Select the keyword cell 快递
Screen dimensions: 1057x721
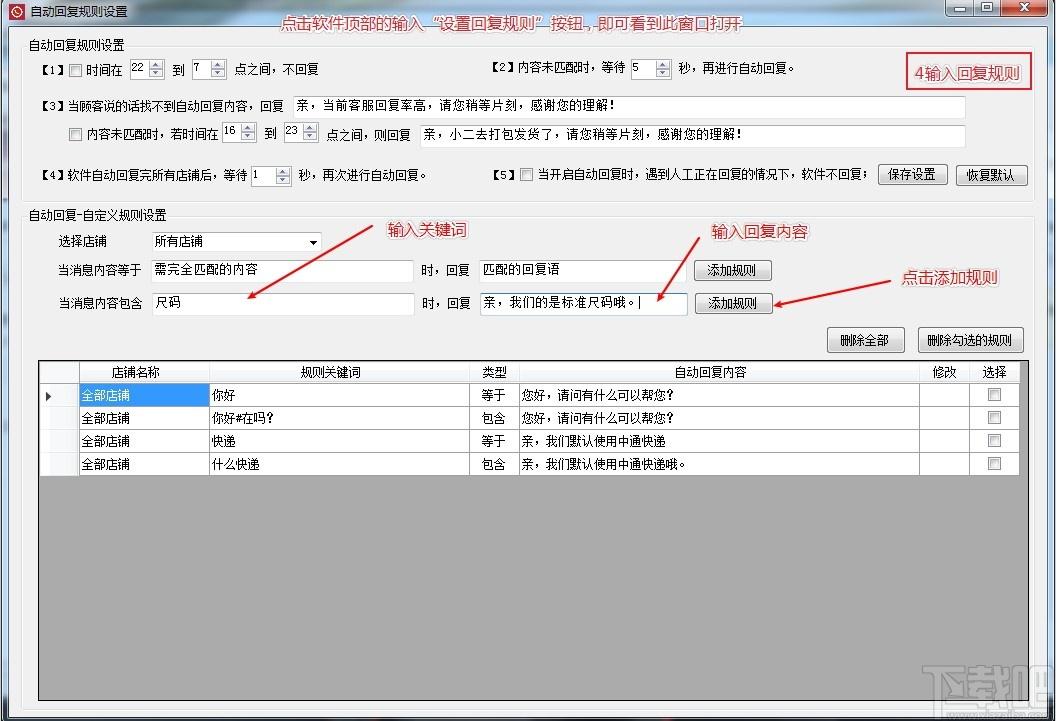pos(339,441)
